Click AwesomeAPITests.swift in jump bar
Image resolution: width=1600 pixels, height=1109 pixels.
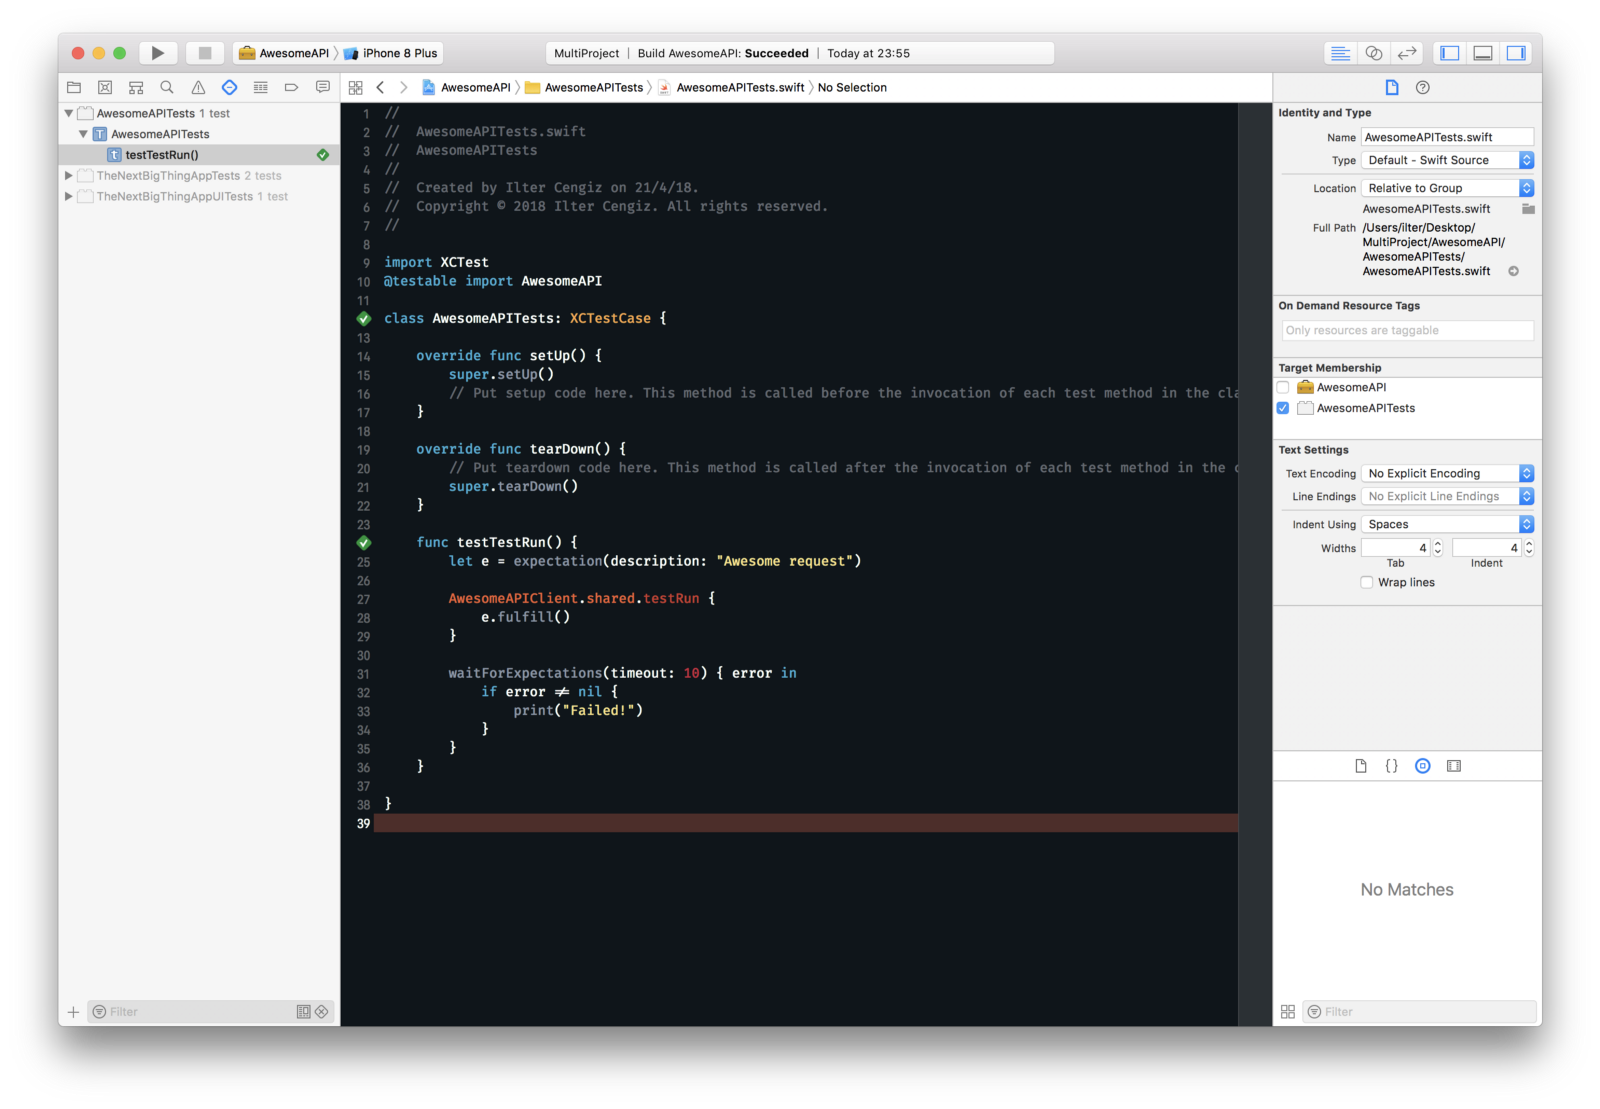731,87
